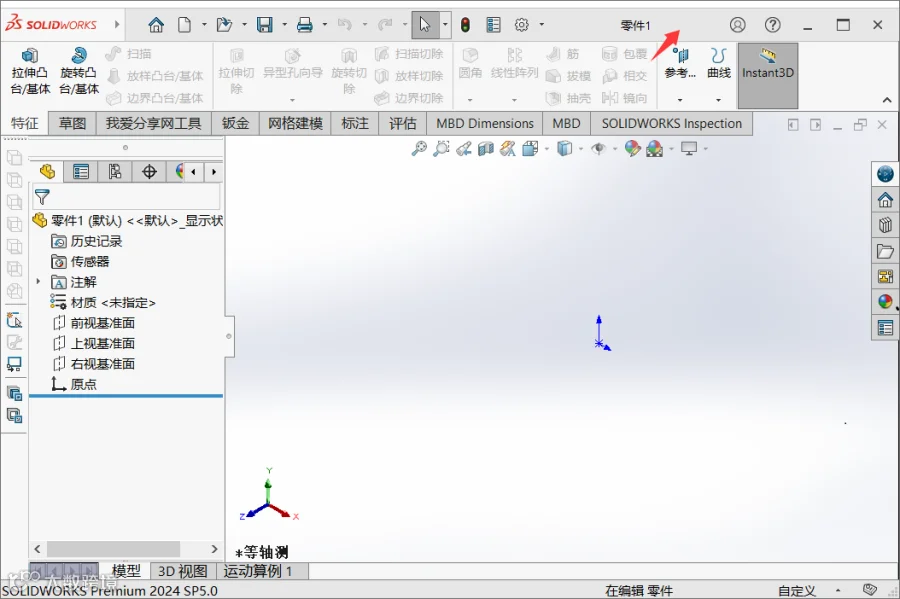Toggle the Instant3D button
900x599 pixels.
point(768,75)
